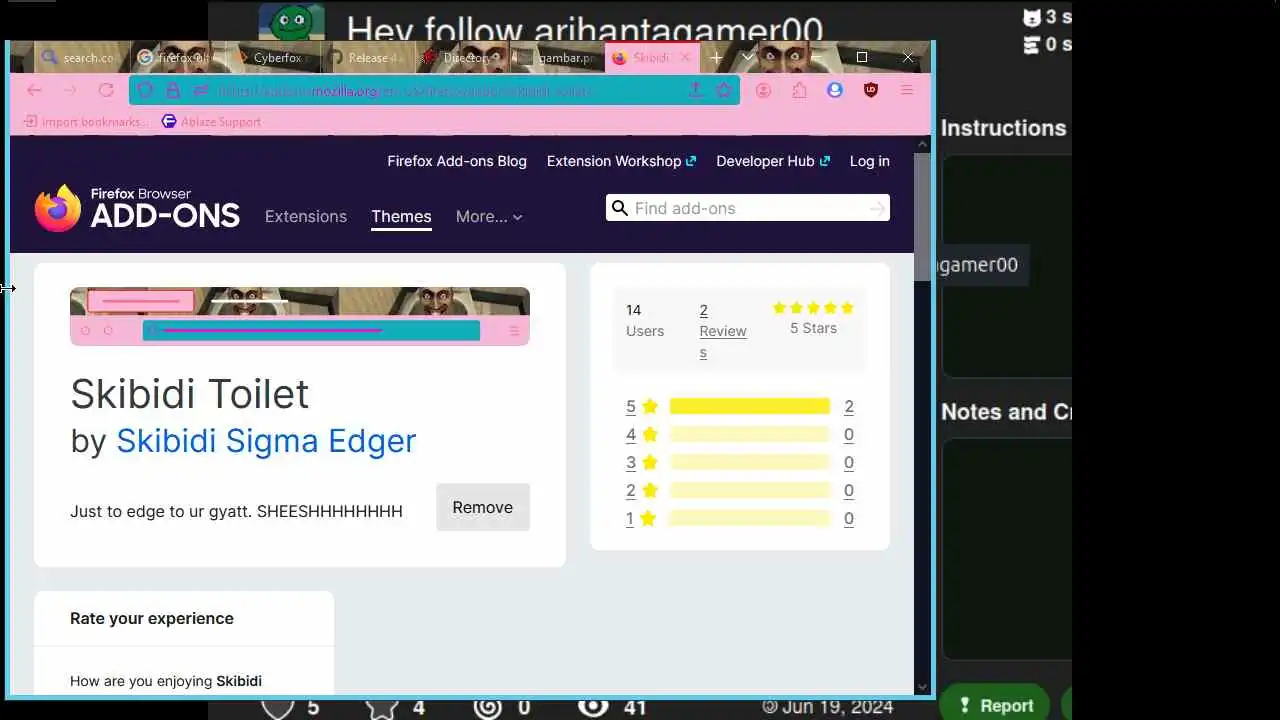Click the browser forward arrow
This screenshot has height=720, width=1280.
click(x=70, y=90)
